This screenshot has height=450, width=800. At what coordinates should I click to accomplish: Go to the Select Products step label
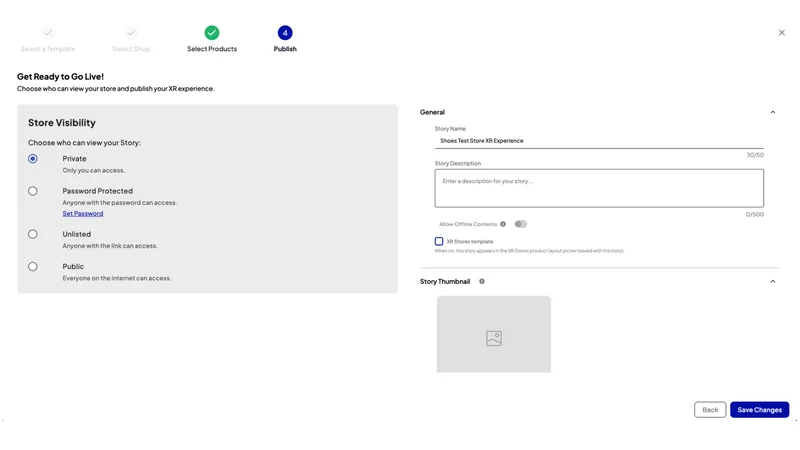[212, 49]
